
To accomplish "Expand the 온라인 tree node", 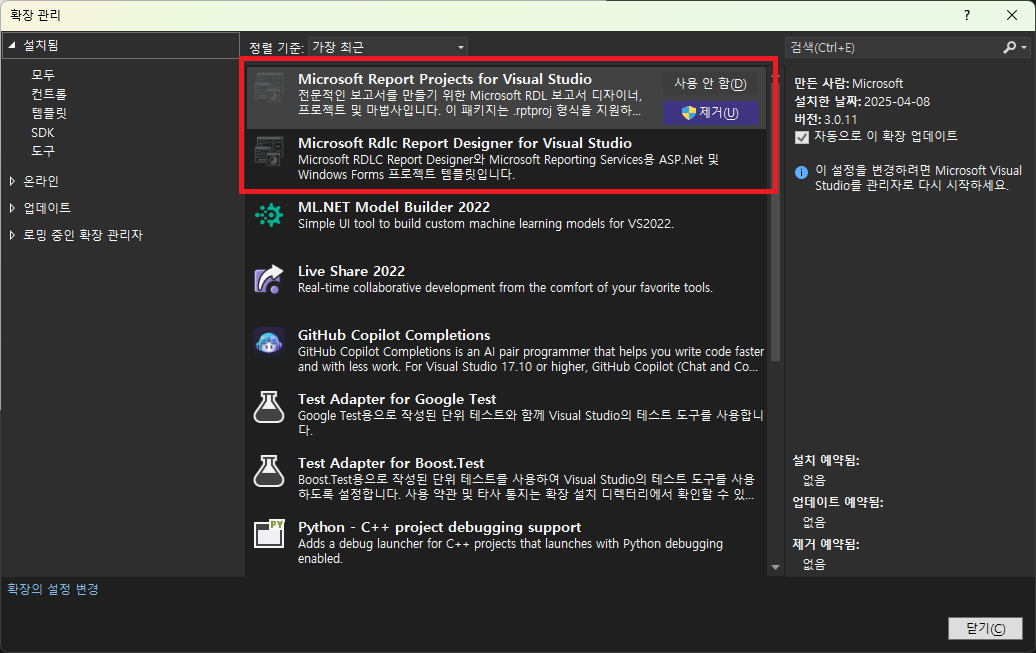I will coord(12,180).
